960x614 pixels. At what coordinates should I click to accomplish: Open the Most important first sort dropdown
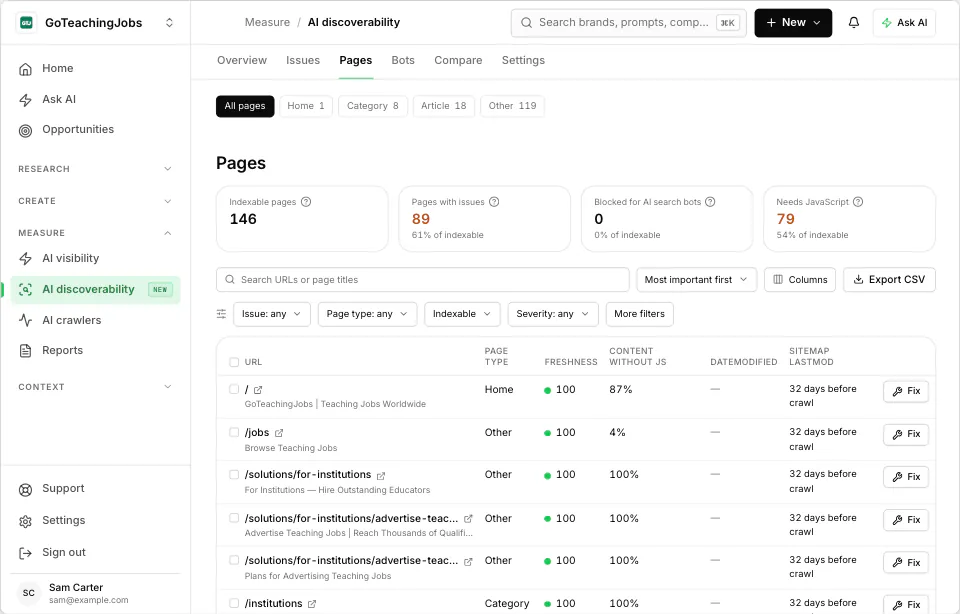point(696,280)
